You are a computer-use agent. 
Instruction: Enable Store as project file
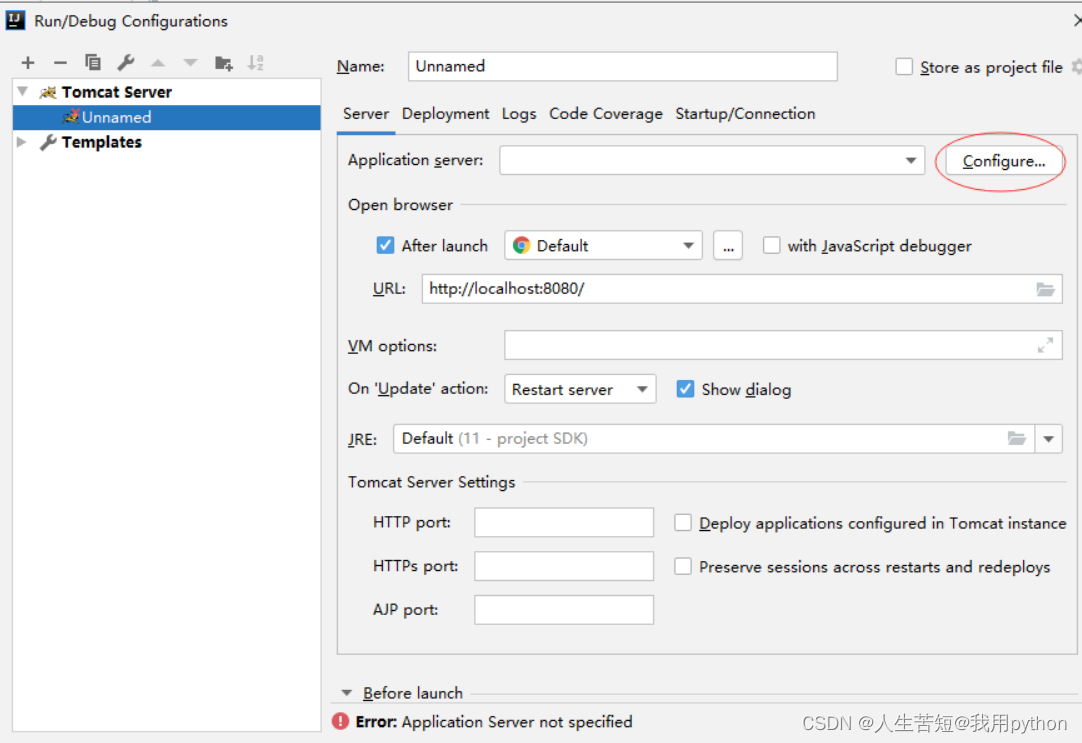click(904, 67)
